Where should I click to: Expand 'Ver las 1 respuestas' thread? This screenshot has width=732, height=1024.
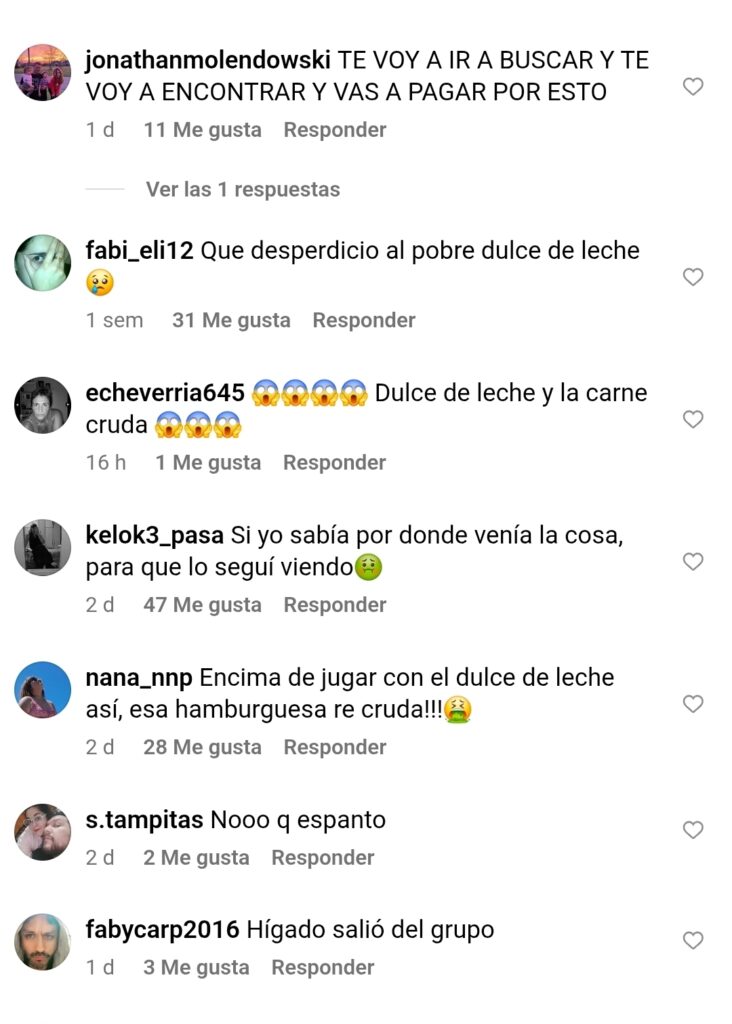coord(243,189)
